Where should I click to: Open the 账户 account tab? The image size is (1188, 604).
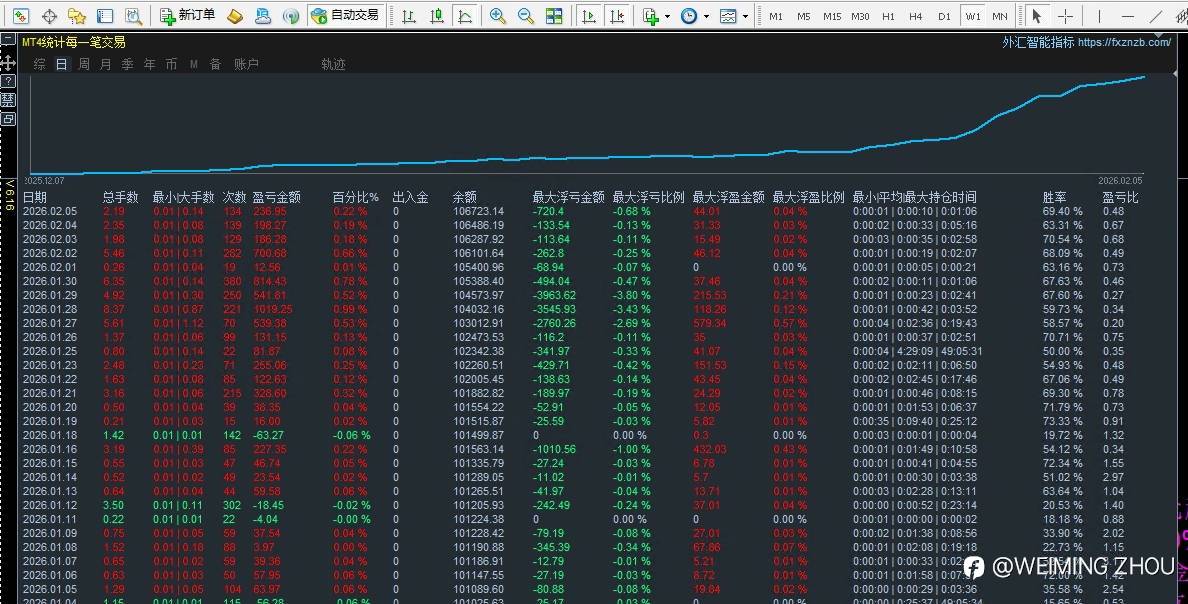coord(246,64)
